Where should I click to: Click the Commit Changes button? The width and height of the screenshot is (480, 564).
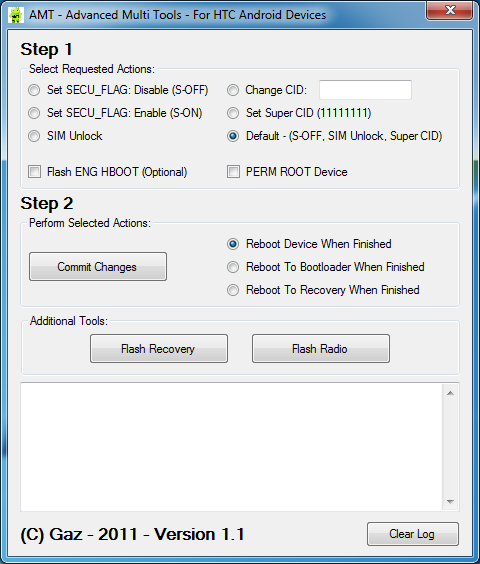[98, 267]
